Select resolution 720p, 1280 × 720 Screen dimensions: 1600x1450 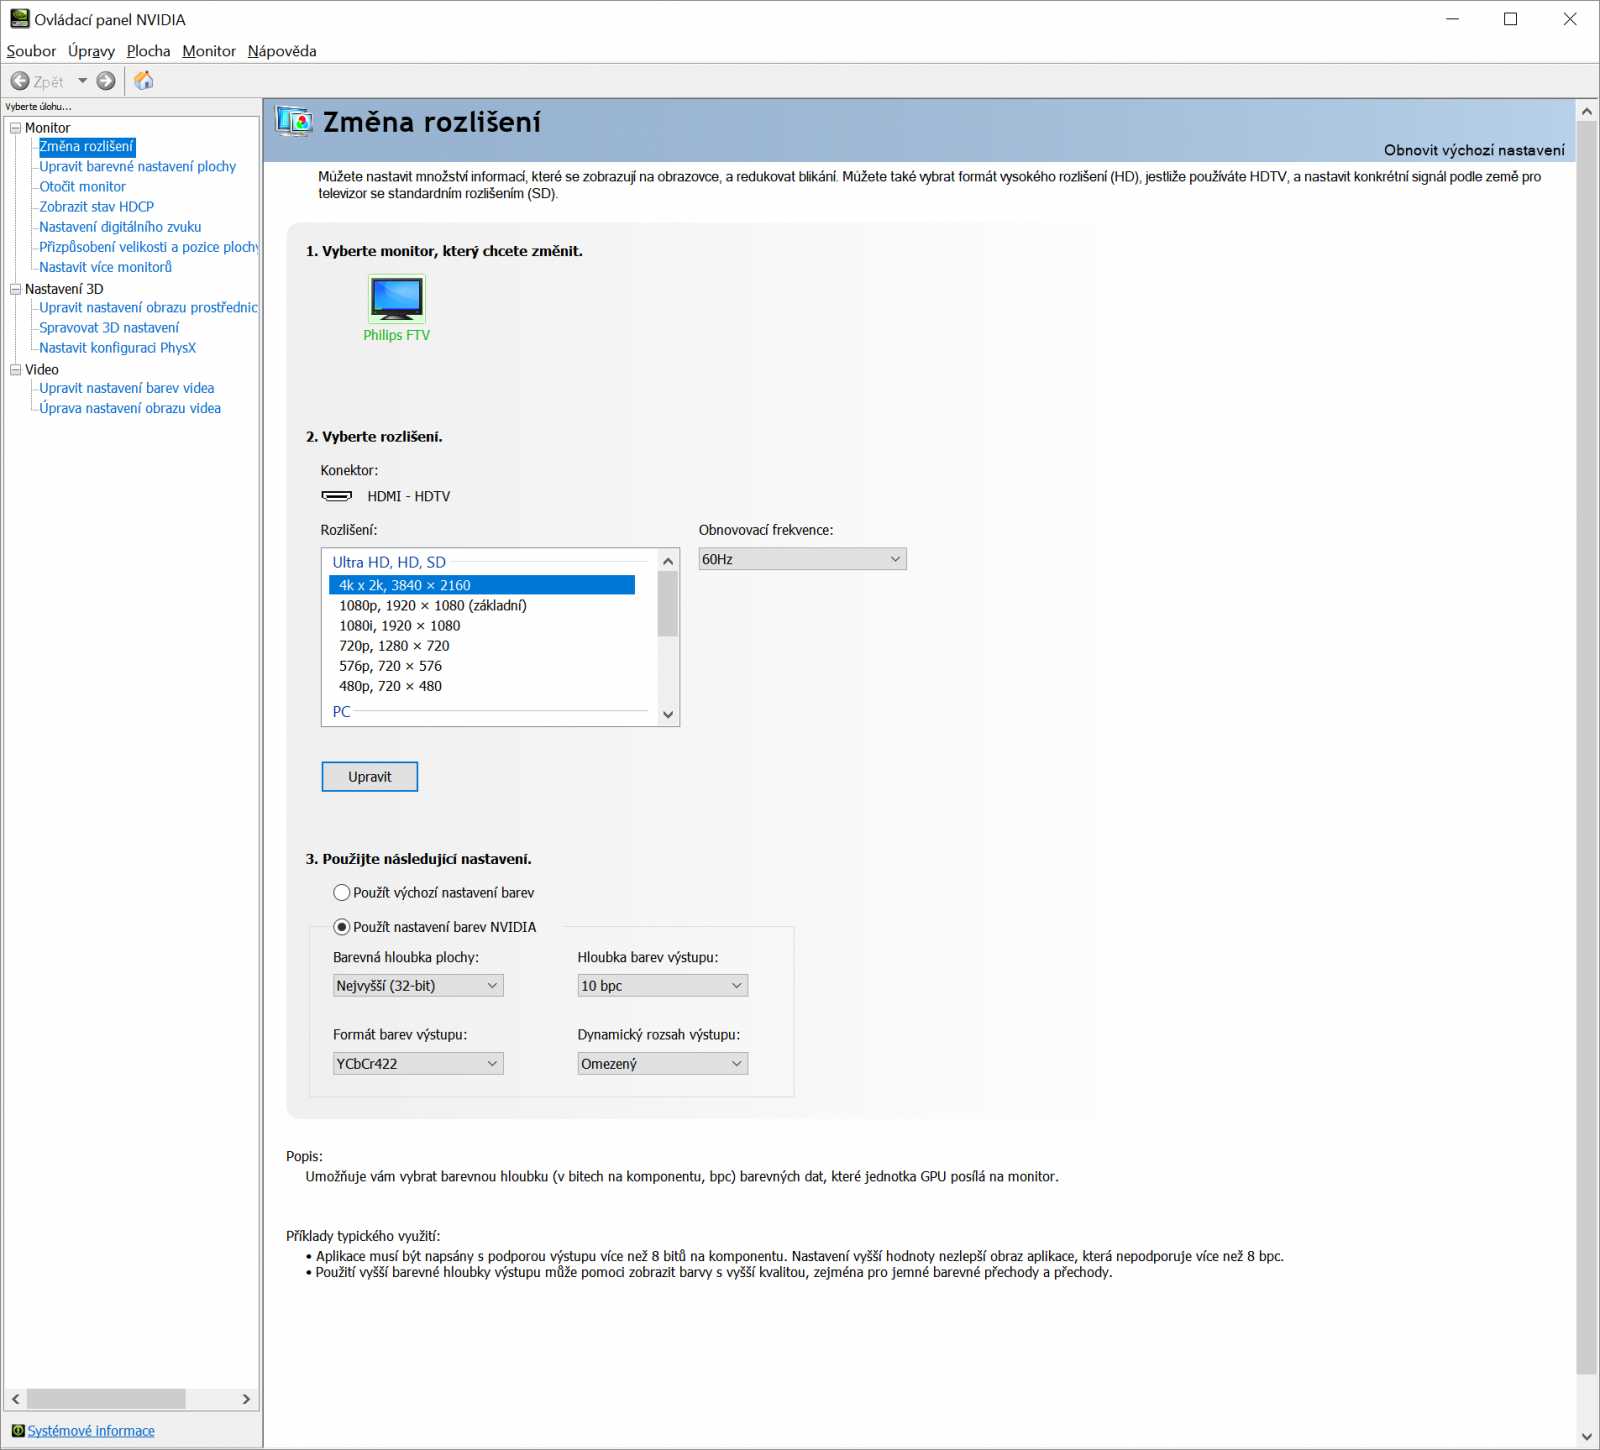(394, 646)
